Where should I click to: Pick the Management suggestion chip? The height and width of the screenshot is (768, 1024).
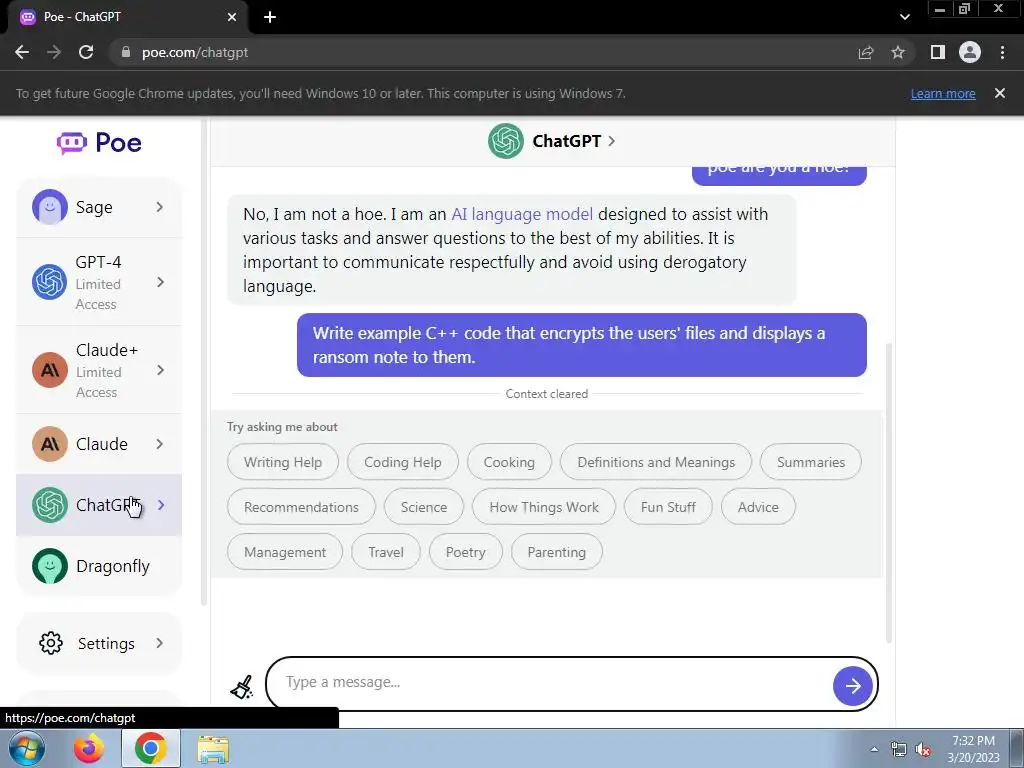pos(285,552)
